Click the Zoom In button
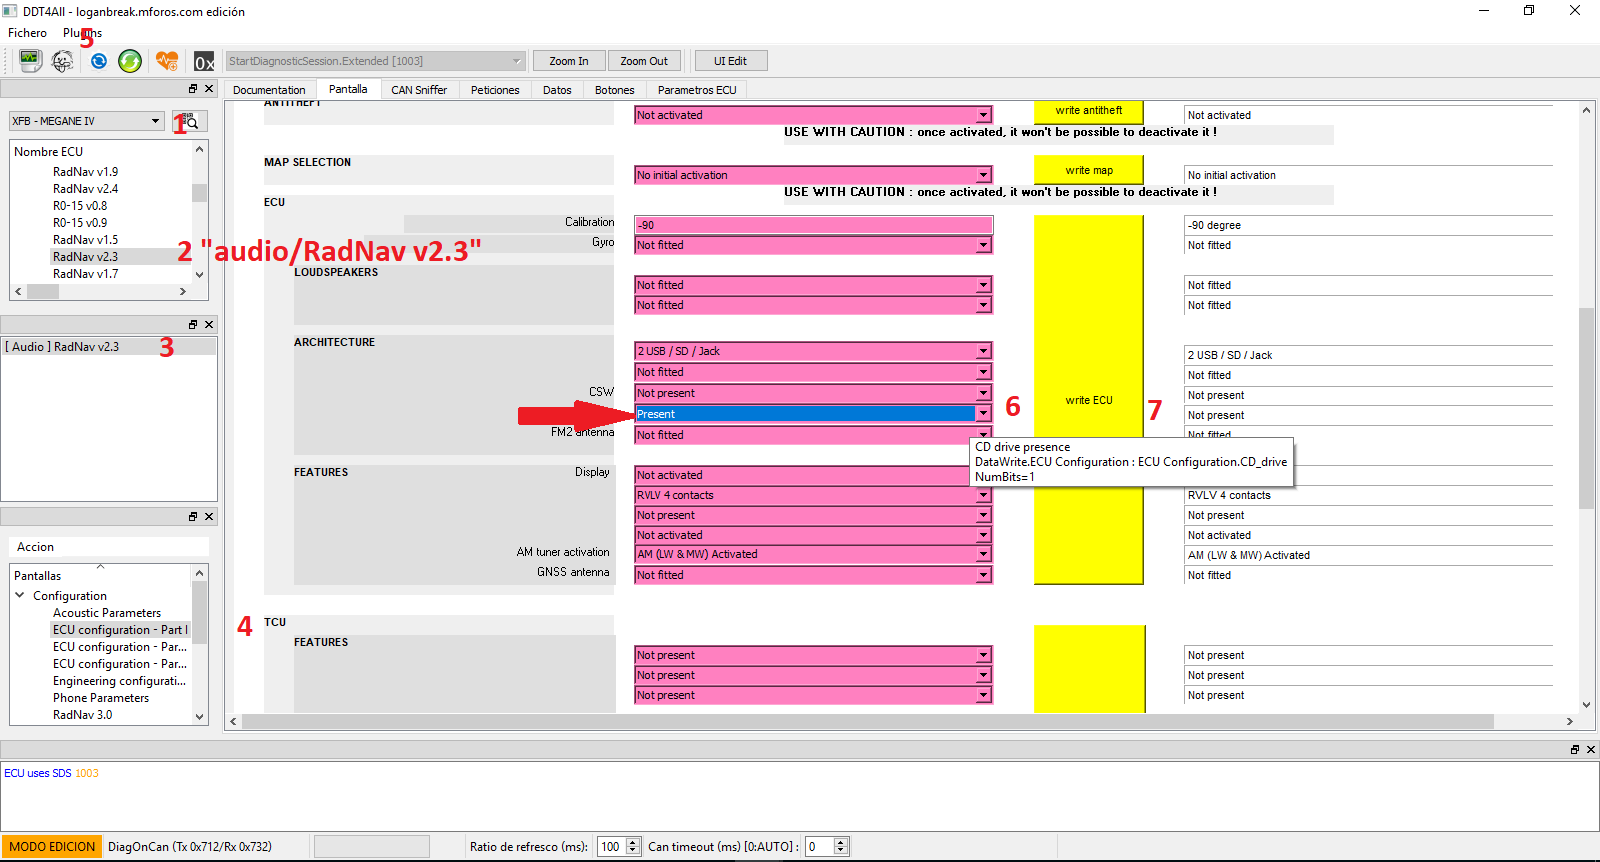This screenshot has height=862, width=1600. [x=568, y=61]
